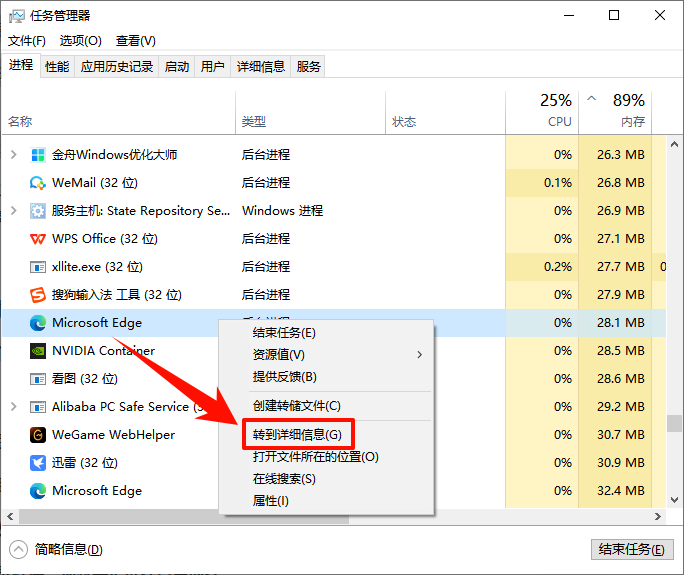Click the xllite.exe process icon
The height and width of the screenshot is (575, 684).
(38, 267)
